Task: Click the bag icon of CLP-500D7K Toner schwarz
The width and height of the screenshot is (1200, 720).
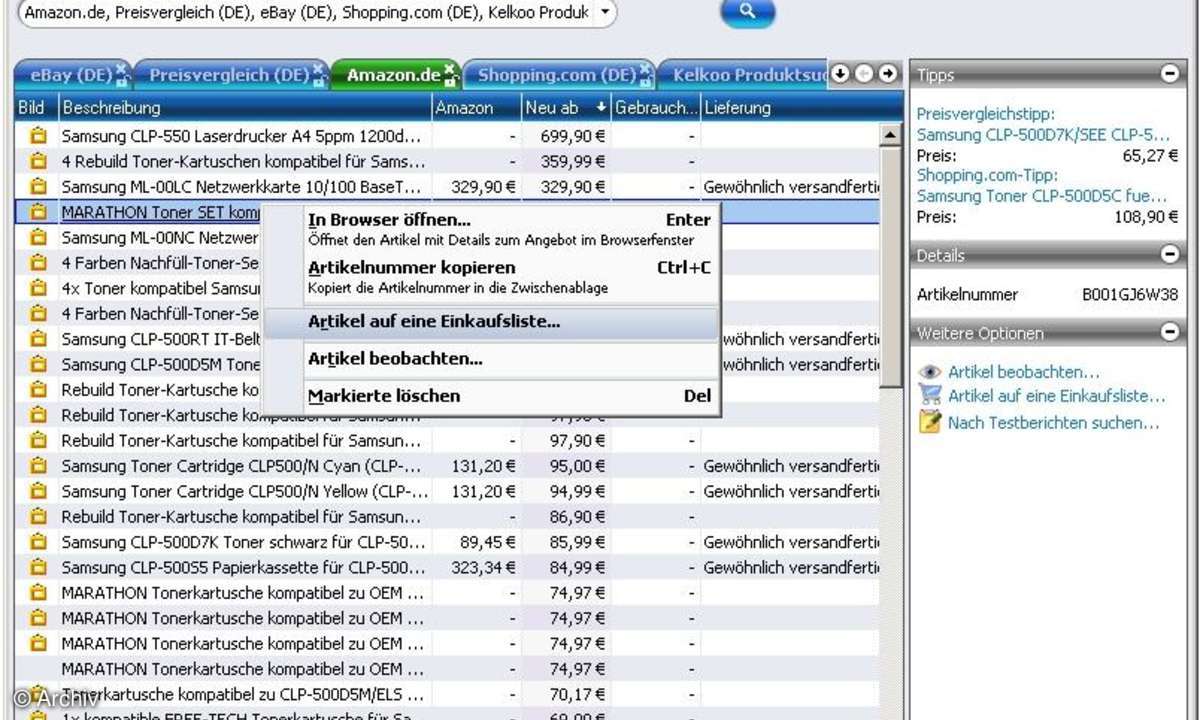Action: (38, 542)
